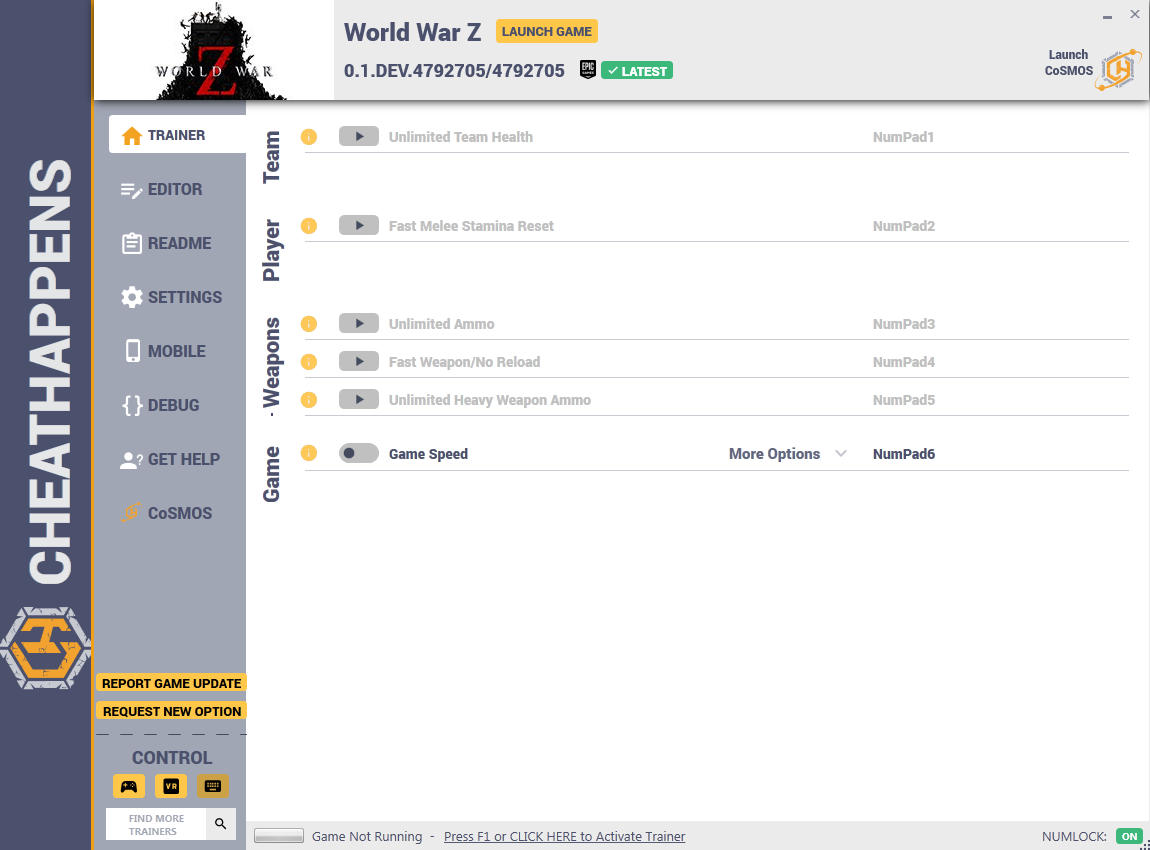The image size is (1150, 850).
Task: Click the Numlock ON indicator
Action: [x=1129, y=837]
